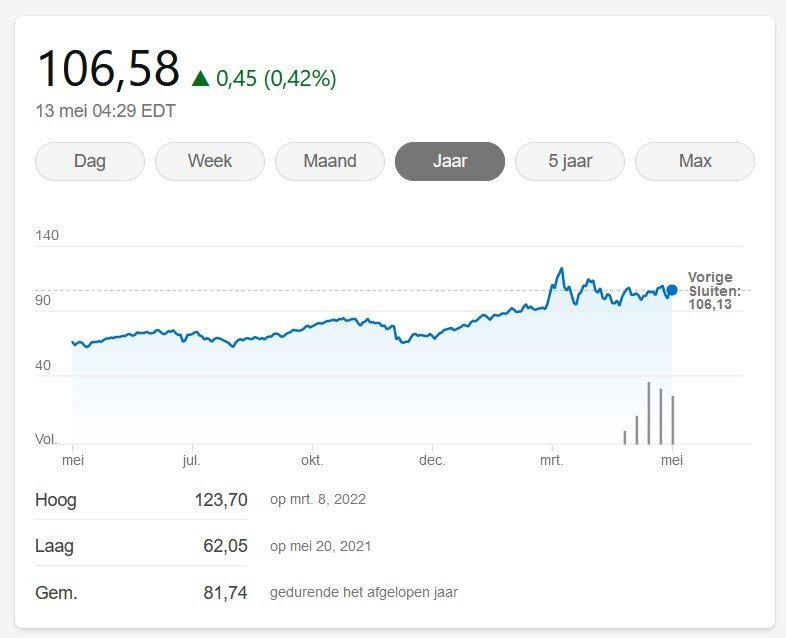Click the Vorige Sluiten 106,13 label

[710, 291]
